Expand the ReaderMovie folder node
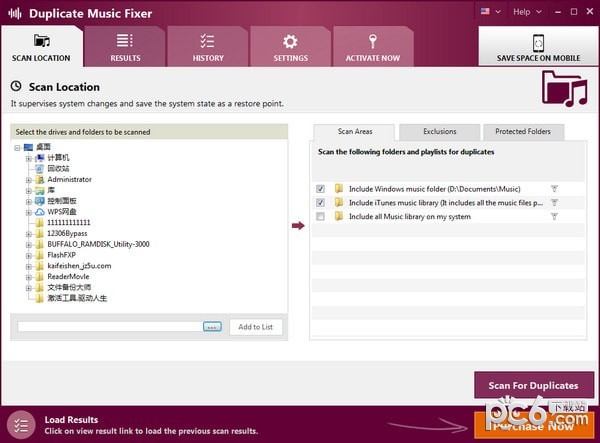This screenshot has height=443, width=600. (29, 277)
